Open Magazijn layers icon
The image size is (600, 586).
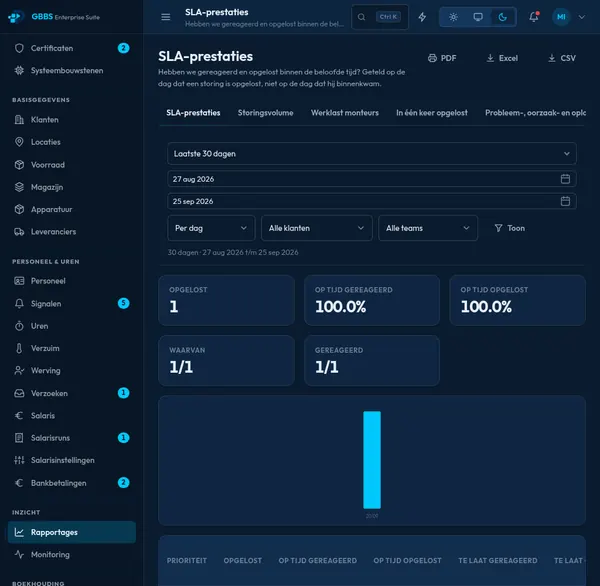click(x=19, y=187)
